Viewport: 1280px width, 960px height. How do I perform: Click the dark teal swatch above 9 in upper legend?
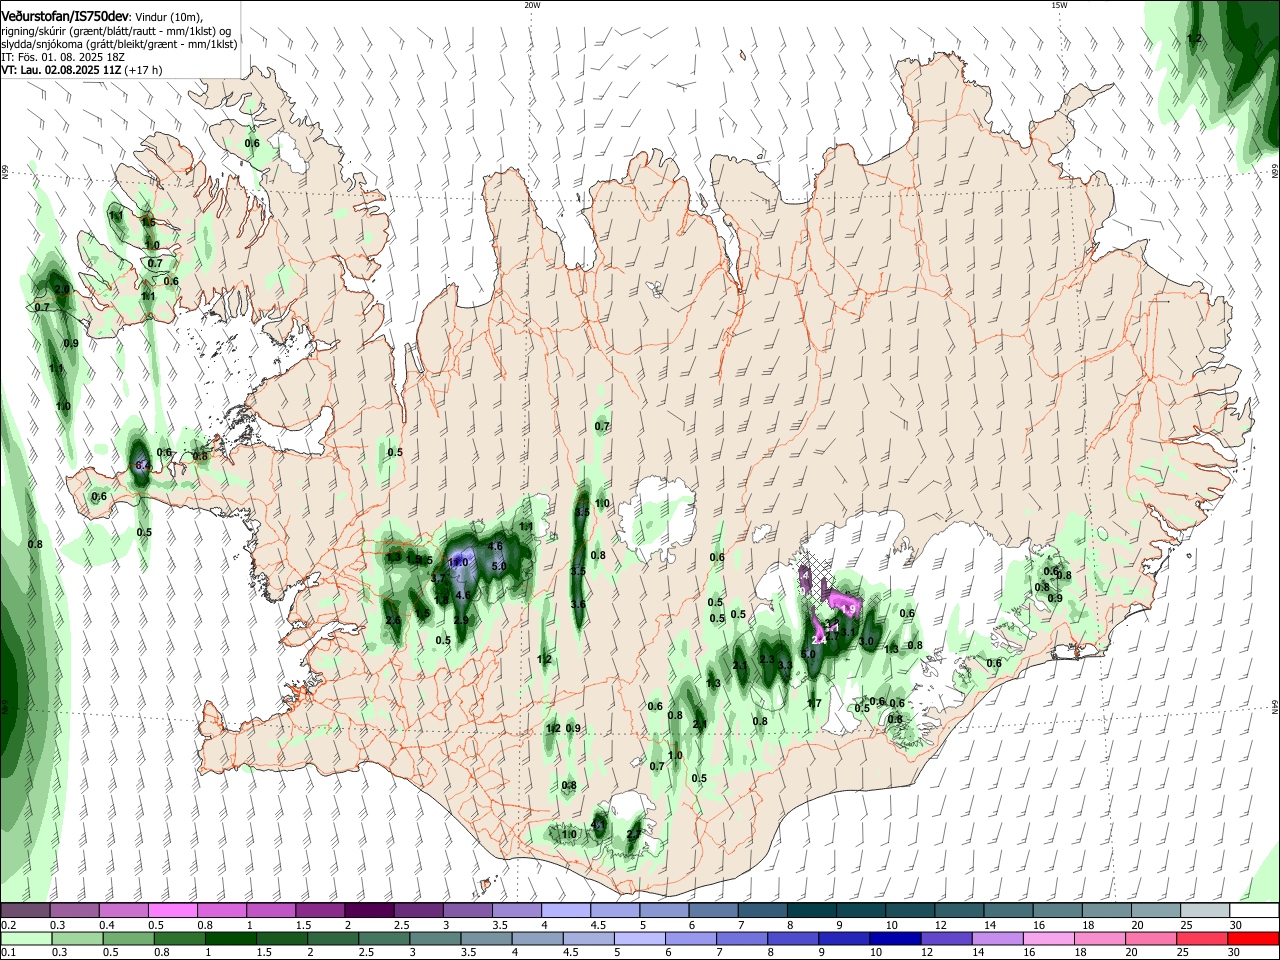(860, 910)
